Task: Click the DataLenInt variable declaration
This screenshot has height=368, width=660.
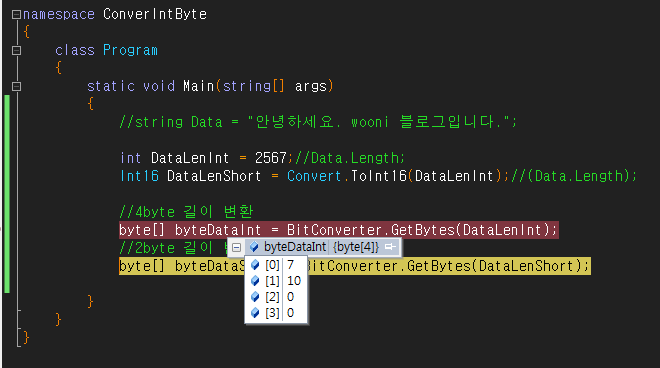Action: pyautogui.click(x=190, y=158)
